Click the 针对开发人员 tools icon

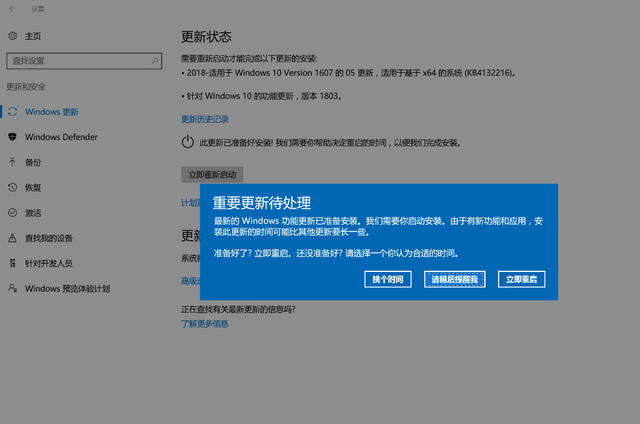coord(13,263)
